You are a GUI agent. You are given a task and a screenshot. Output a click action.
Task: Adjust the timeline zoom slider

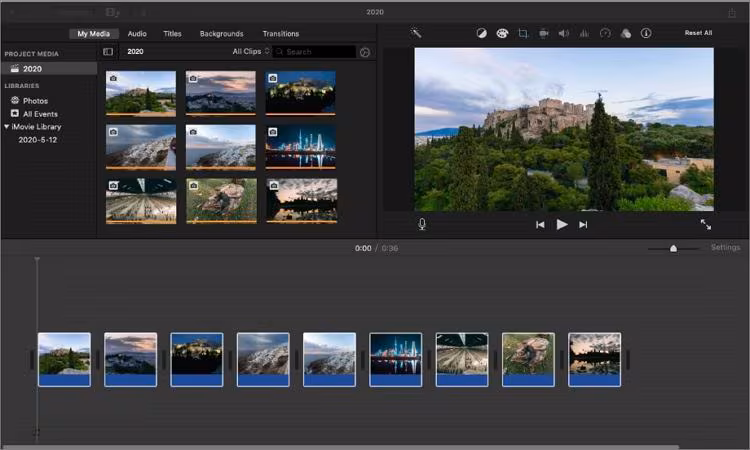click(x=673, y=248)
